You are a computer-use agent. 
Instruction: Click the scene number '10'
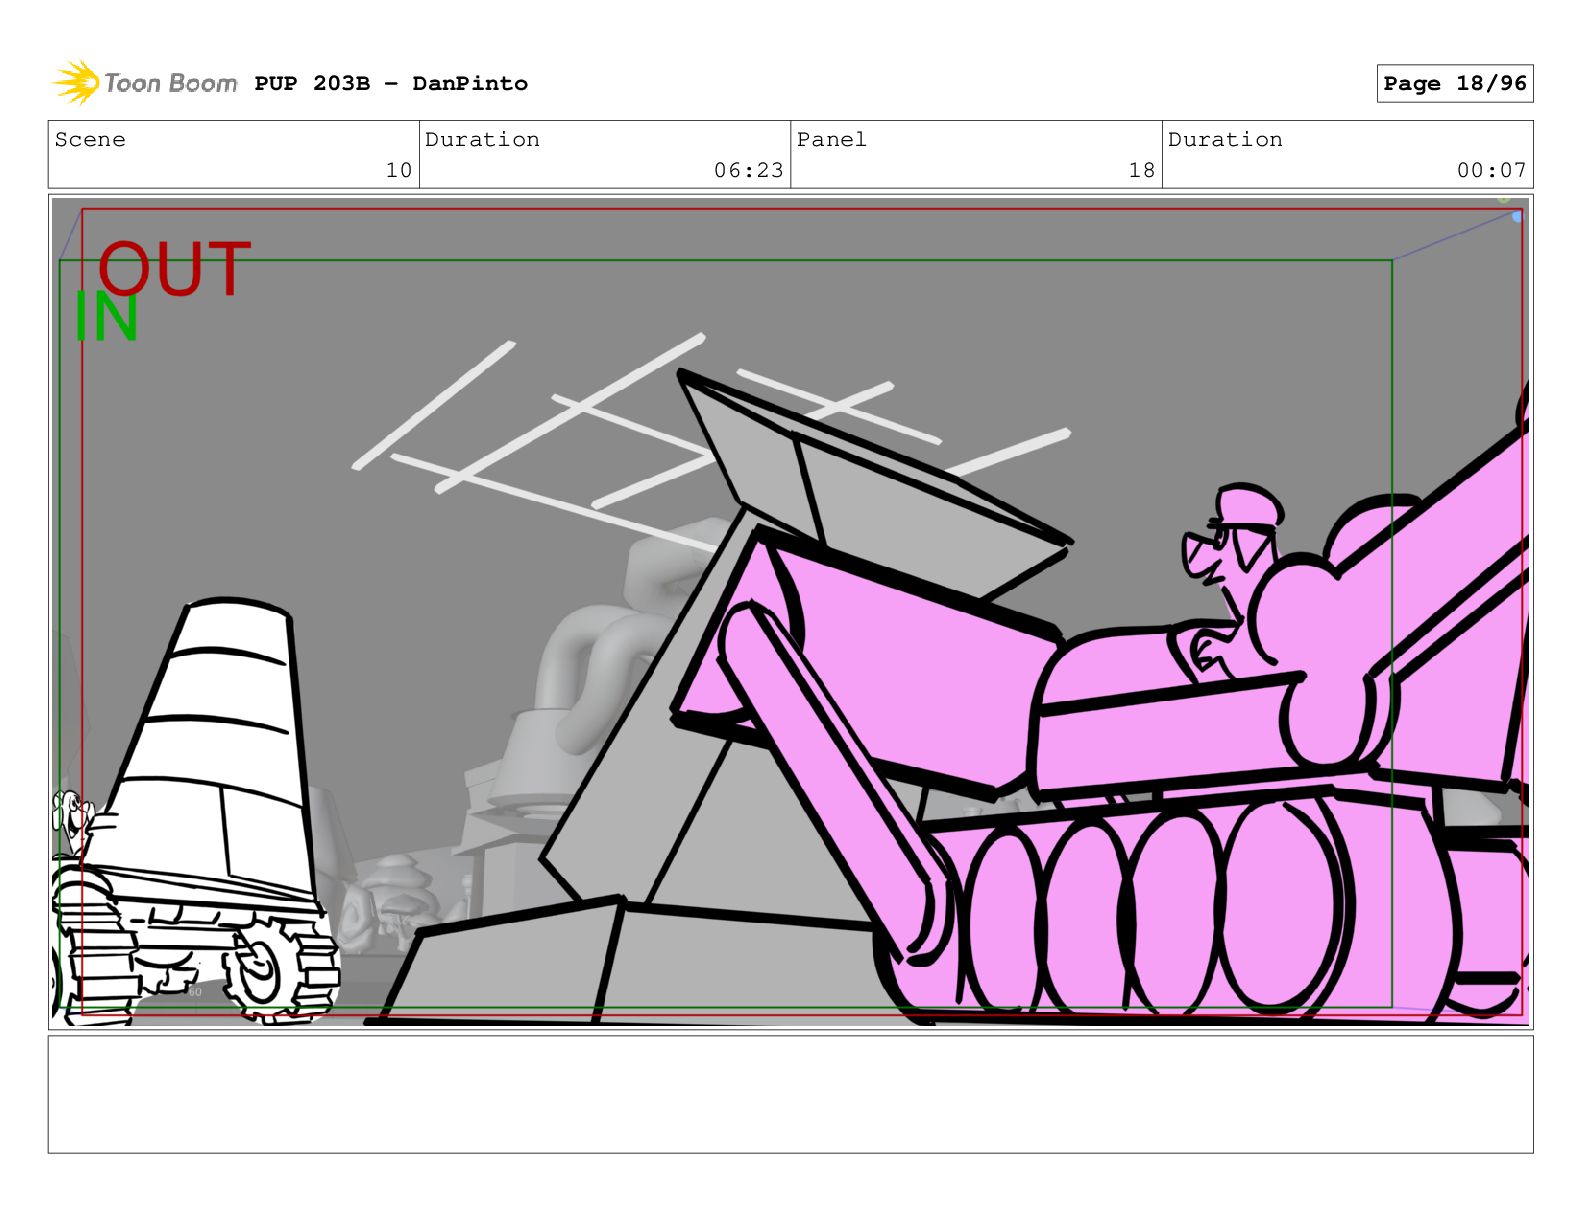(x=399, y=170)
